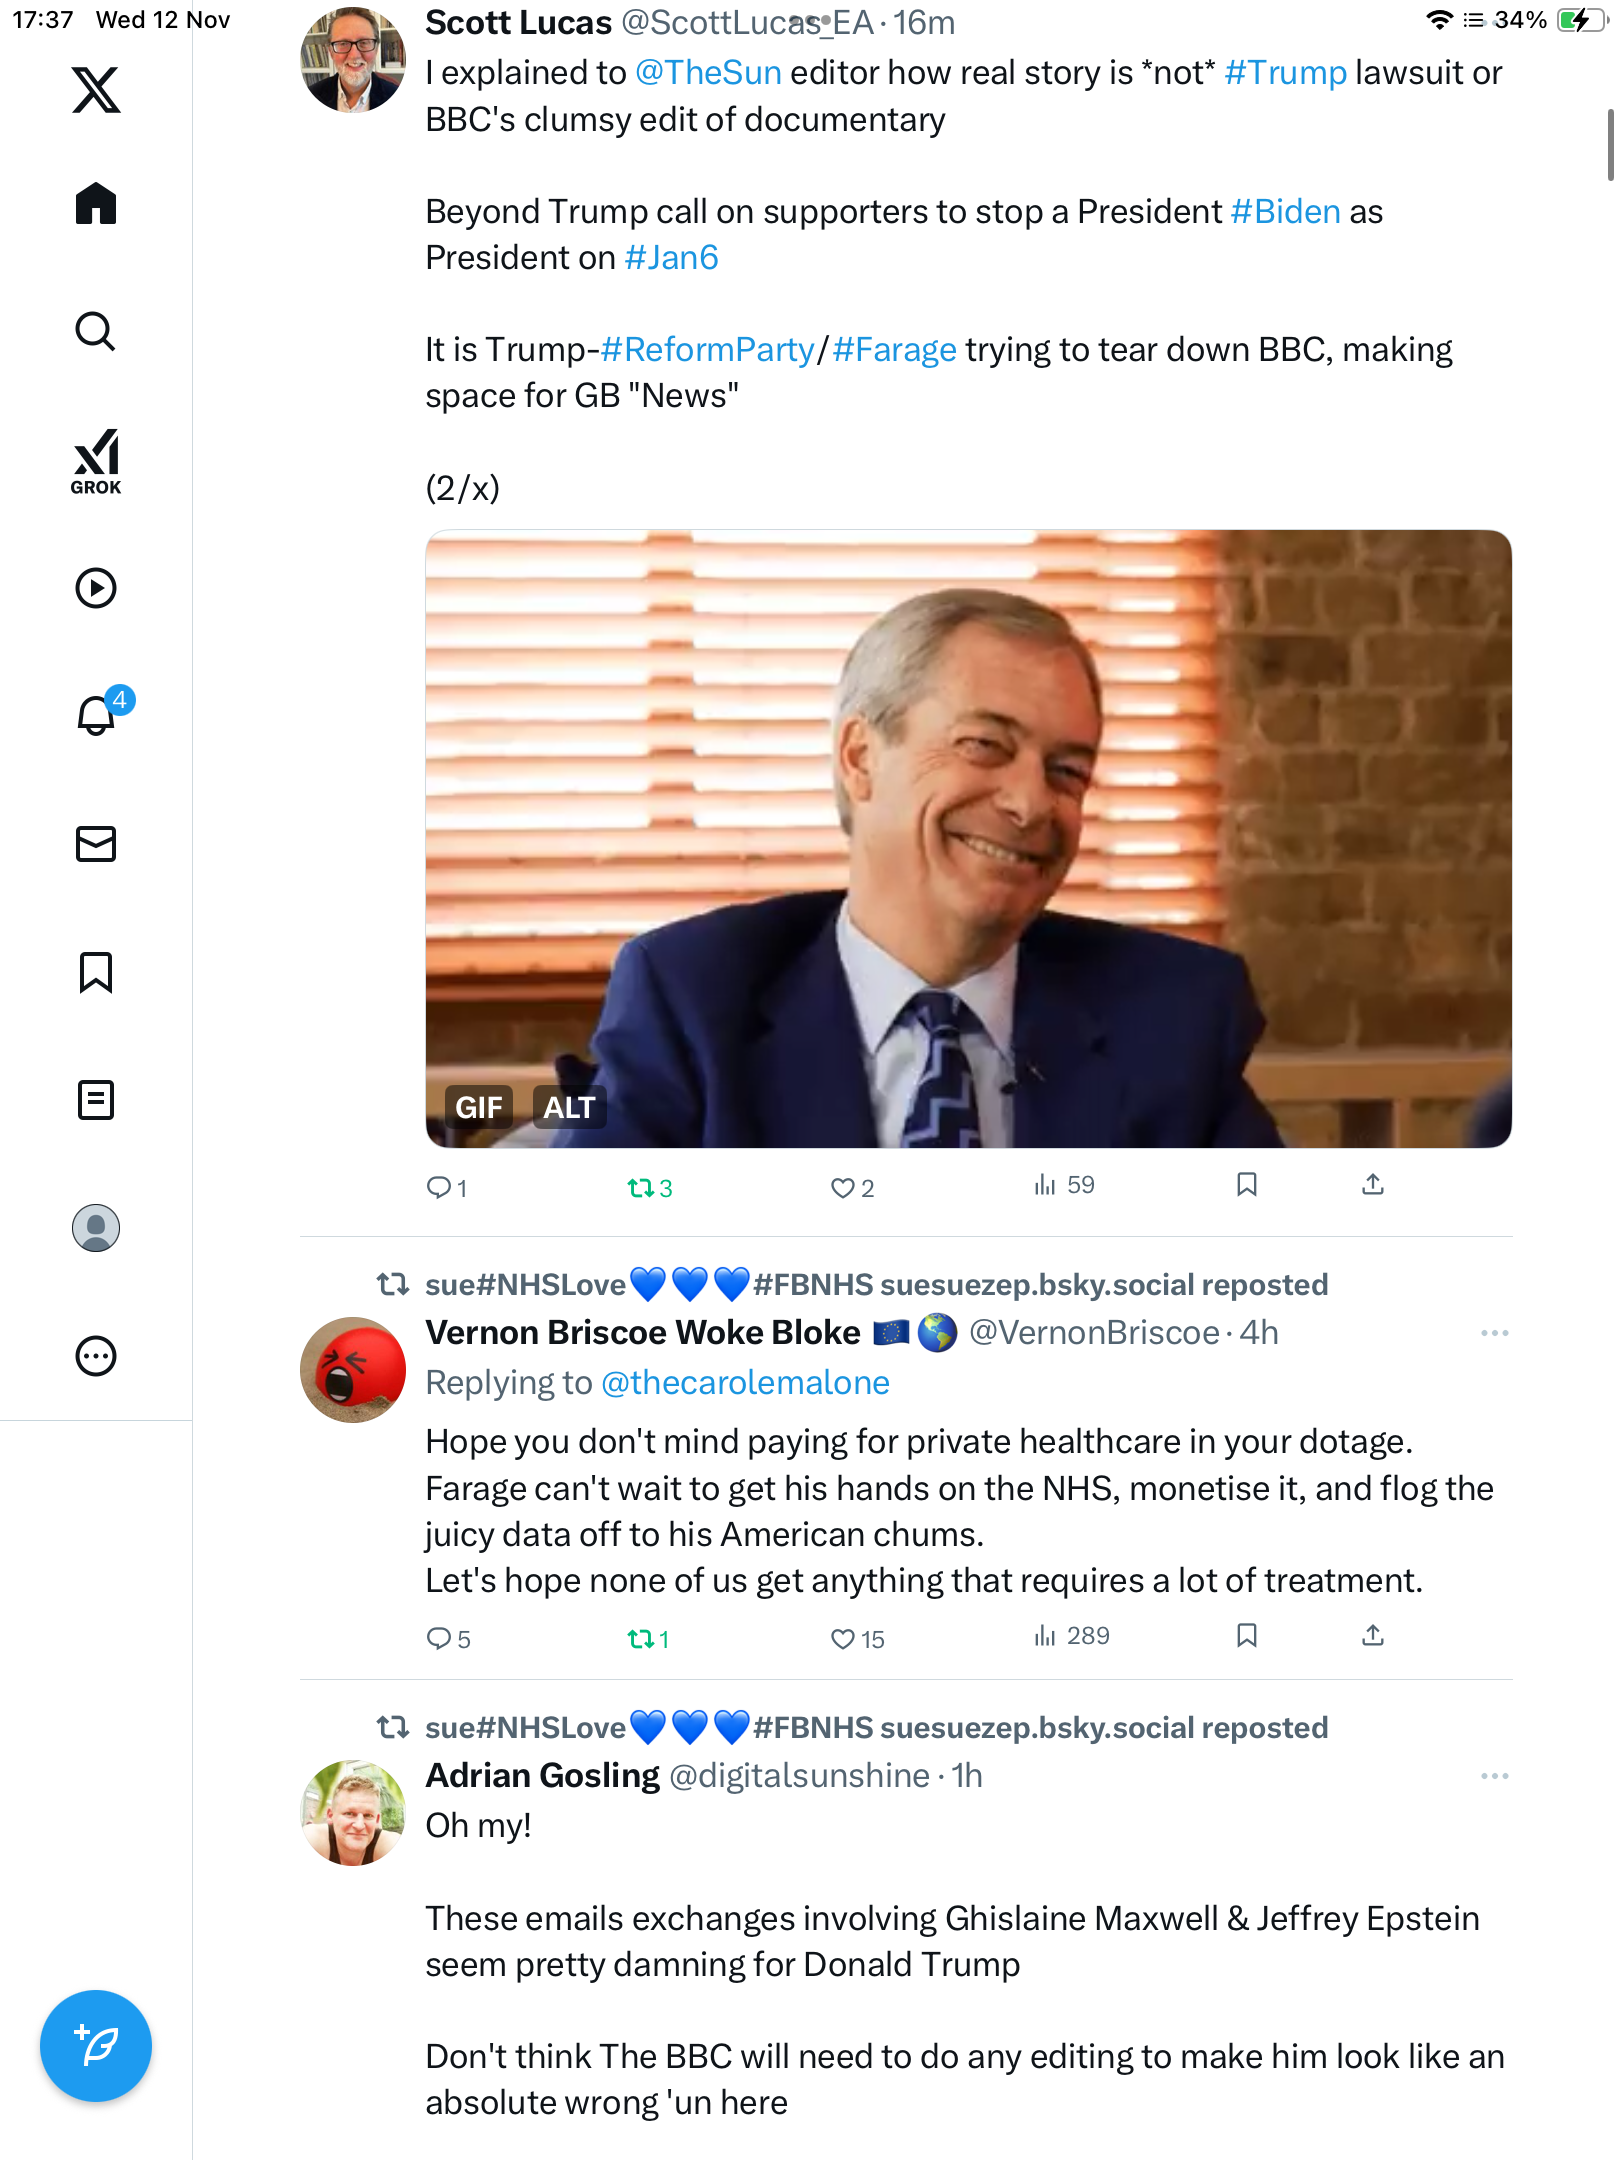Reply to Vernon Briscoe's post

(439, 1638)
